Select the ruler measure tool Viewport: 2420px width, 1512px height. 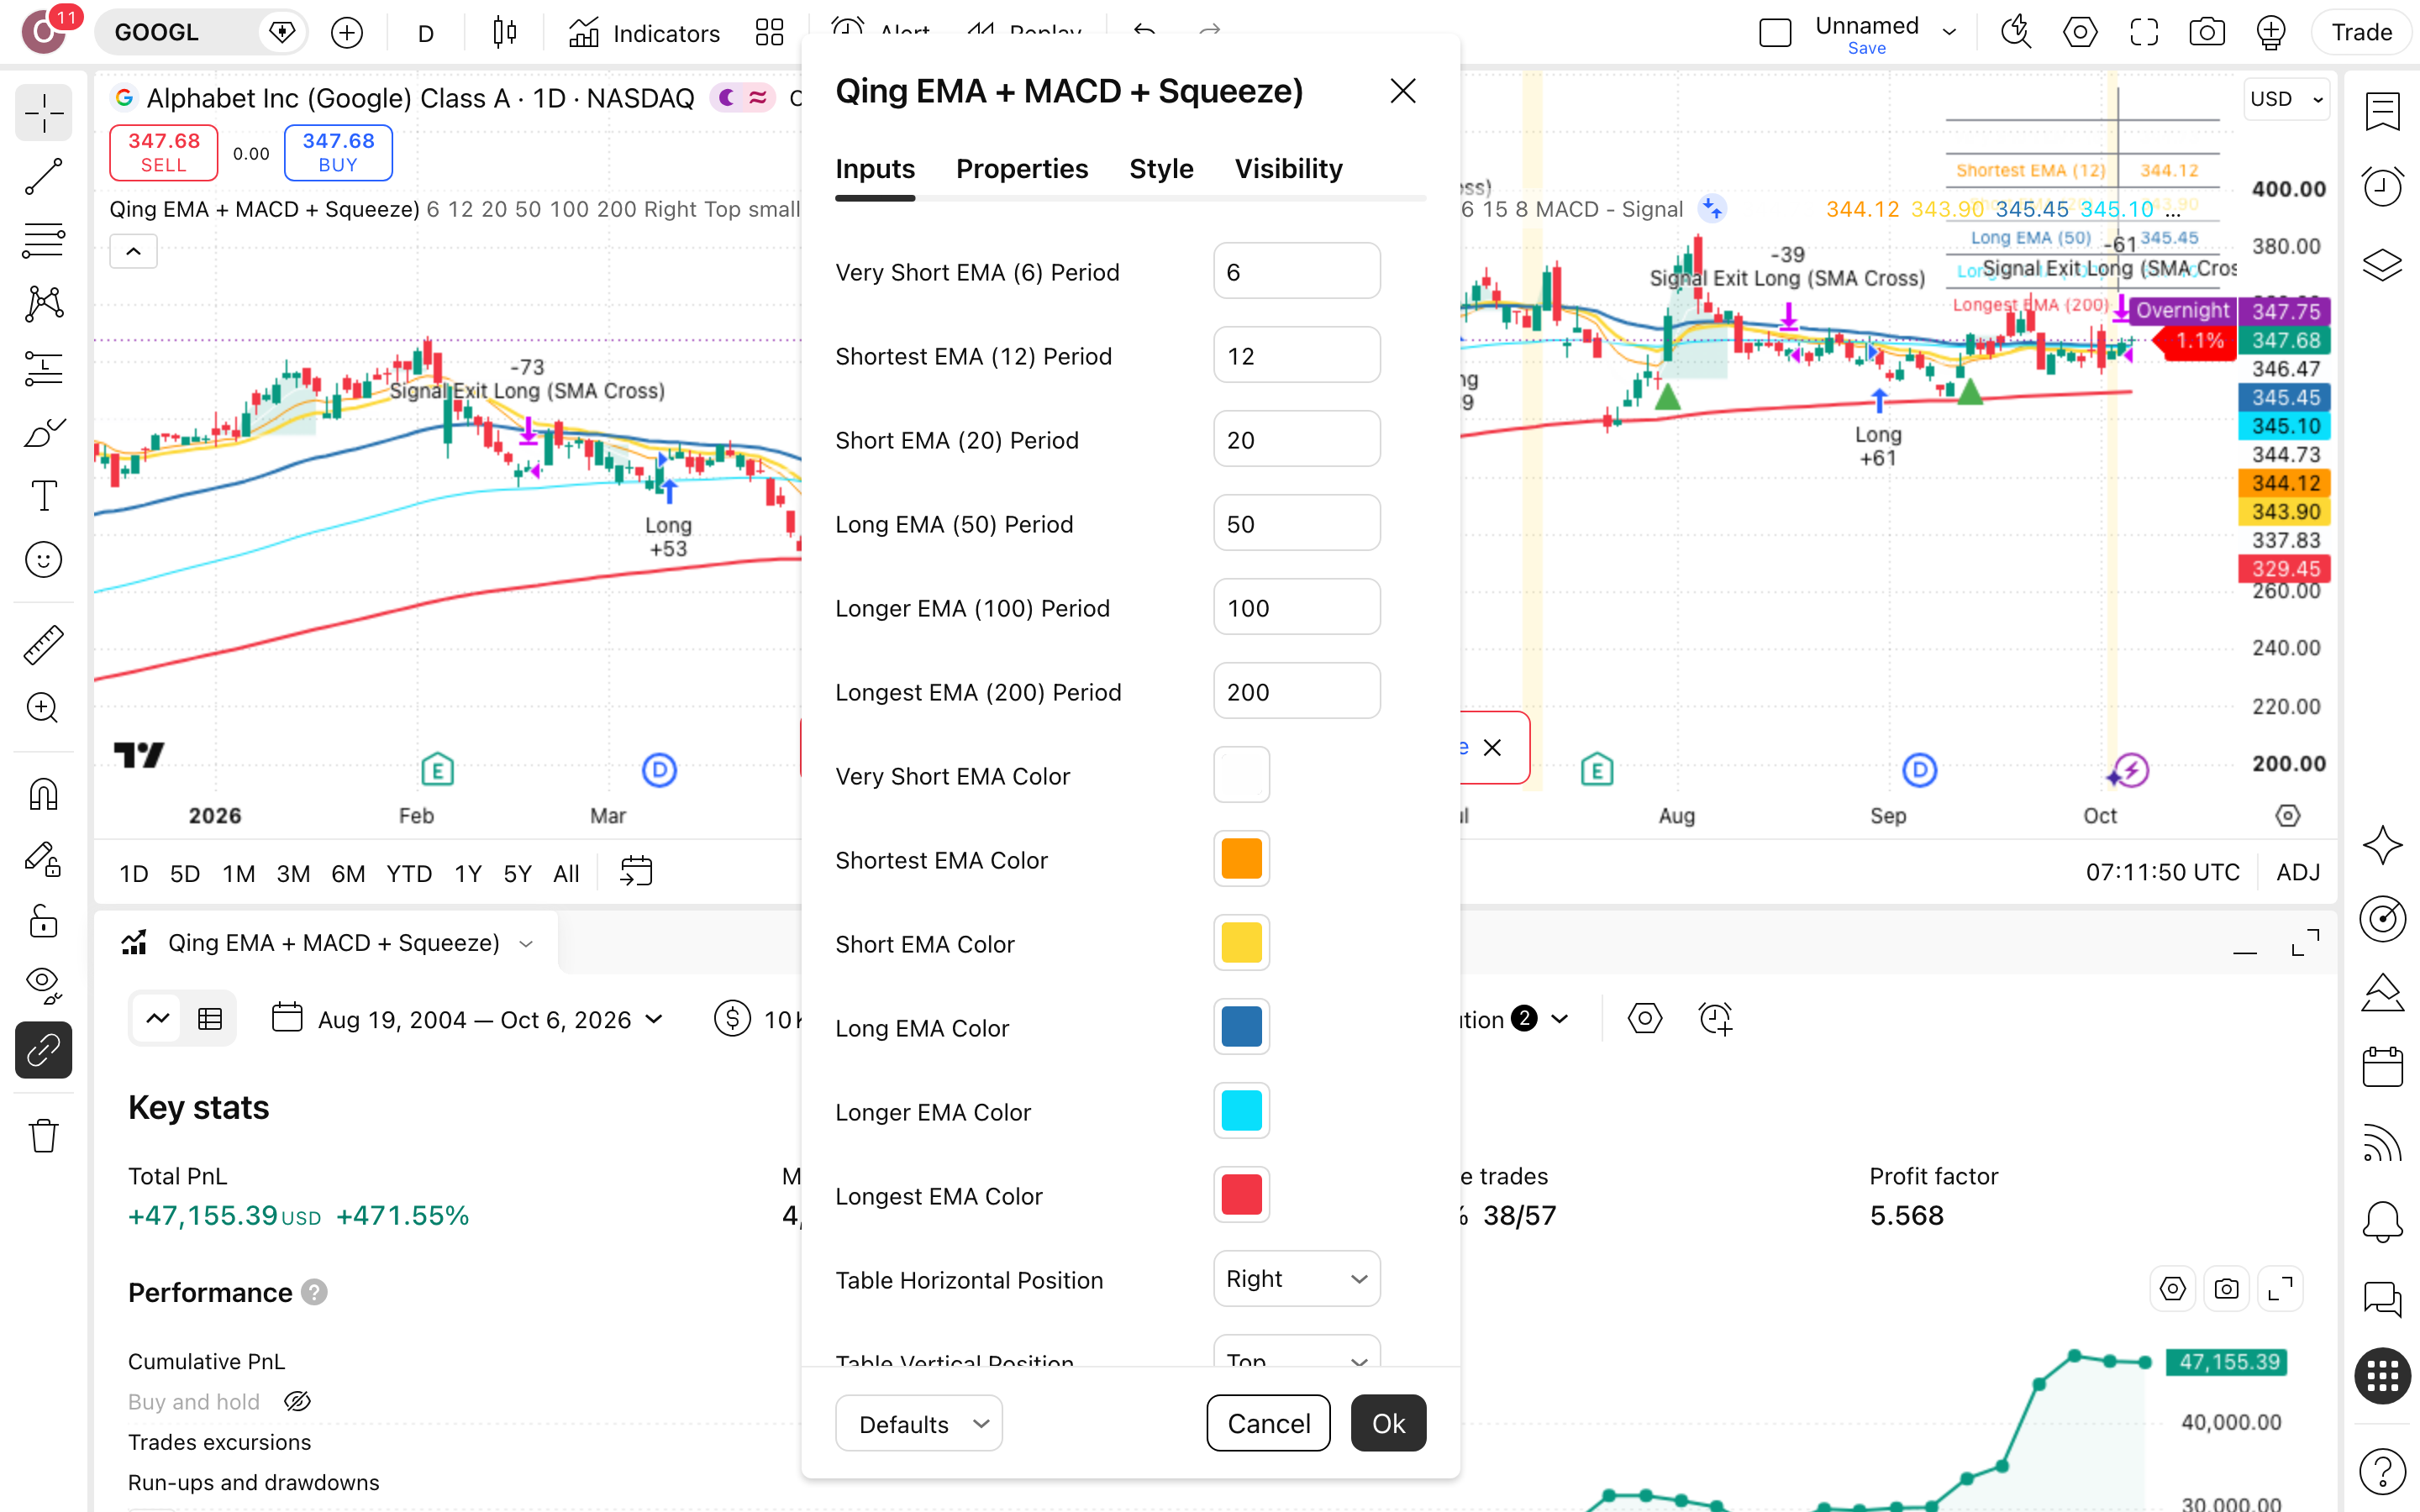pos(43,645)
